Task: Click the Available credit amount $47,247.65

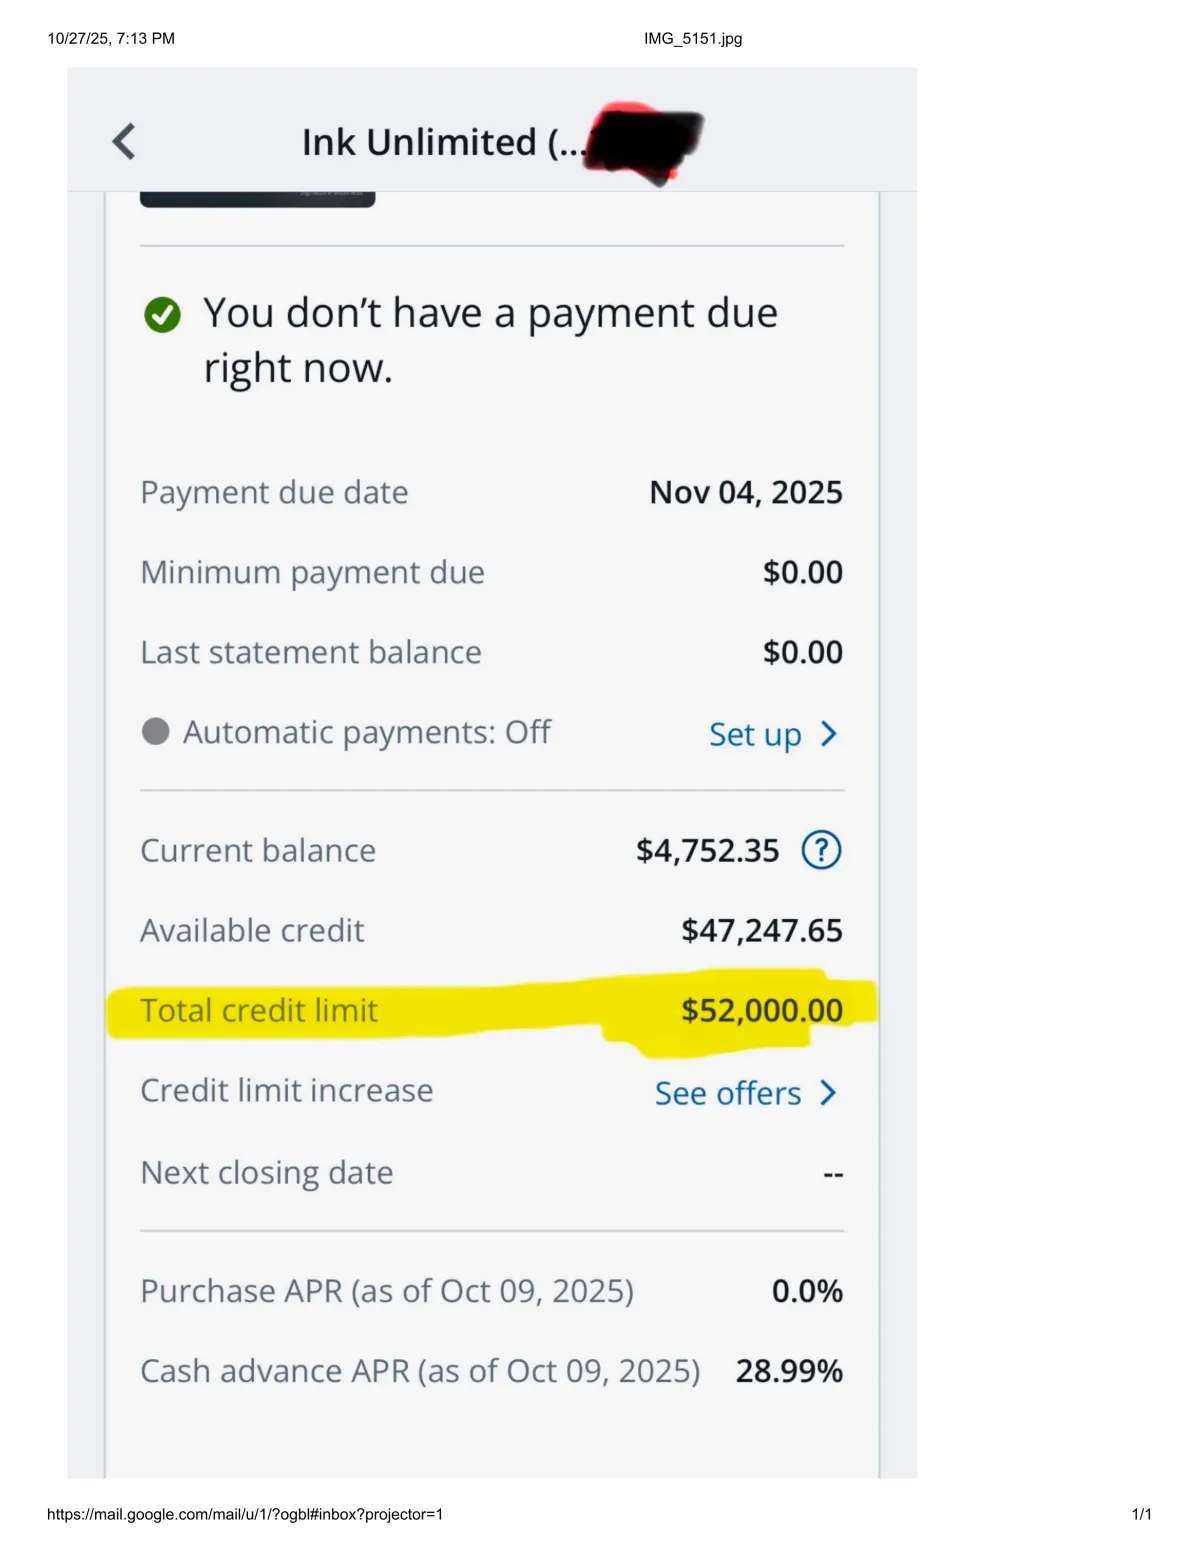Action: (x=762, y=930)
